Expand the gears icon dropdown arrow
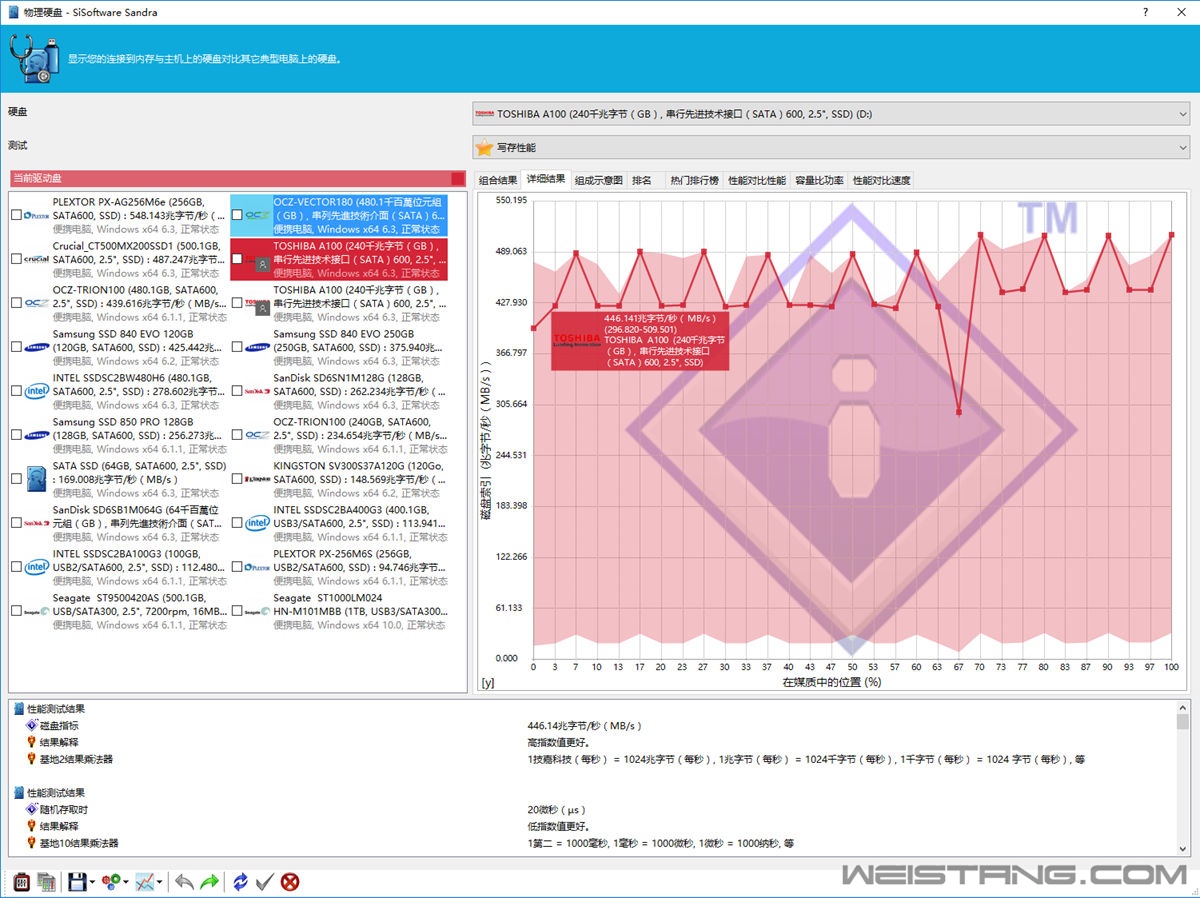The height and width of the screenshot is (898, 1200). tap(125, 882)
